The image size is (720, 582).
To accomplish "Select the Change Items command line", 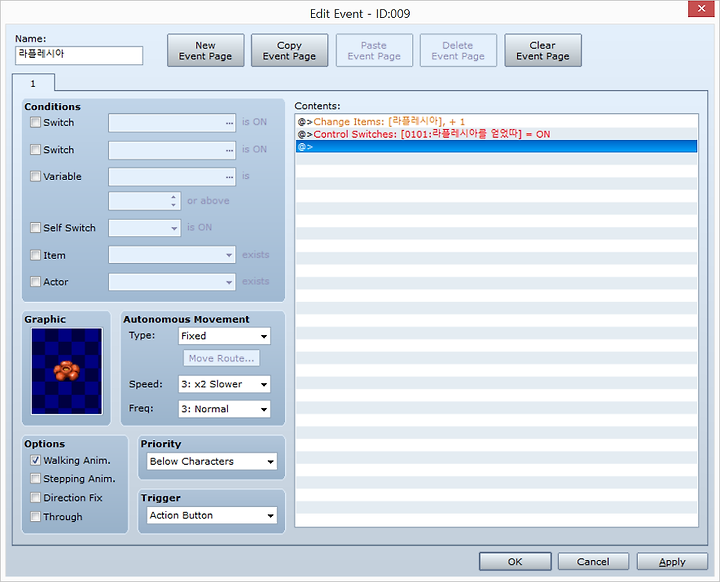I will pyautogui.click(x=496, y=122).
